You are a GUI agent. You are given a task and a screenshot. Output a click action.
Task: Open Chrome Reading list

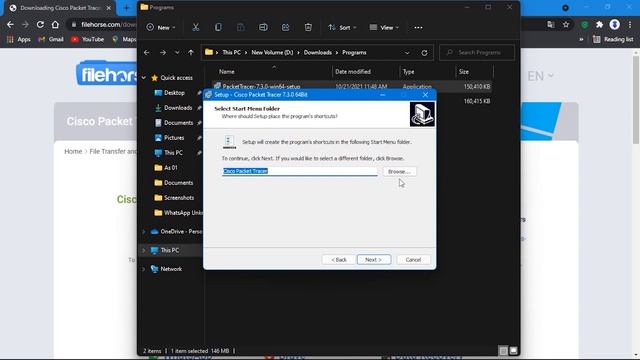click(x=613, y=39)
